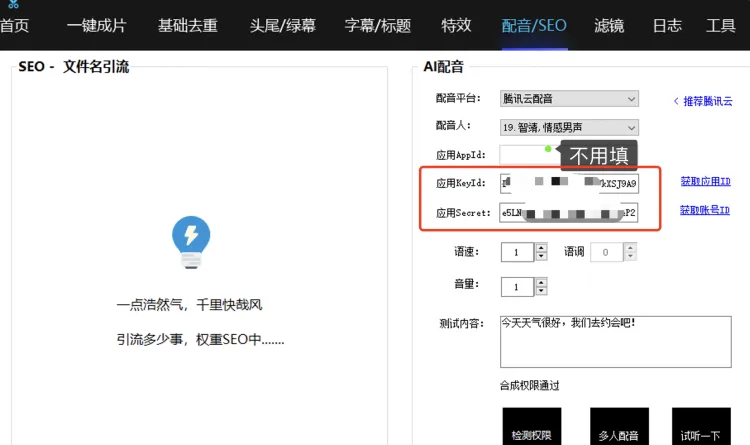The width and height of the screenshot is (750, 445).
Task: Open the 首页 tab
Action: click(x=14, y=25)
